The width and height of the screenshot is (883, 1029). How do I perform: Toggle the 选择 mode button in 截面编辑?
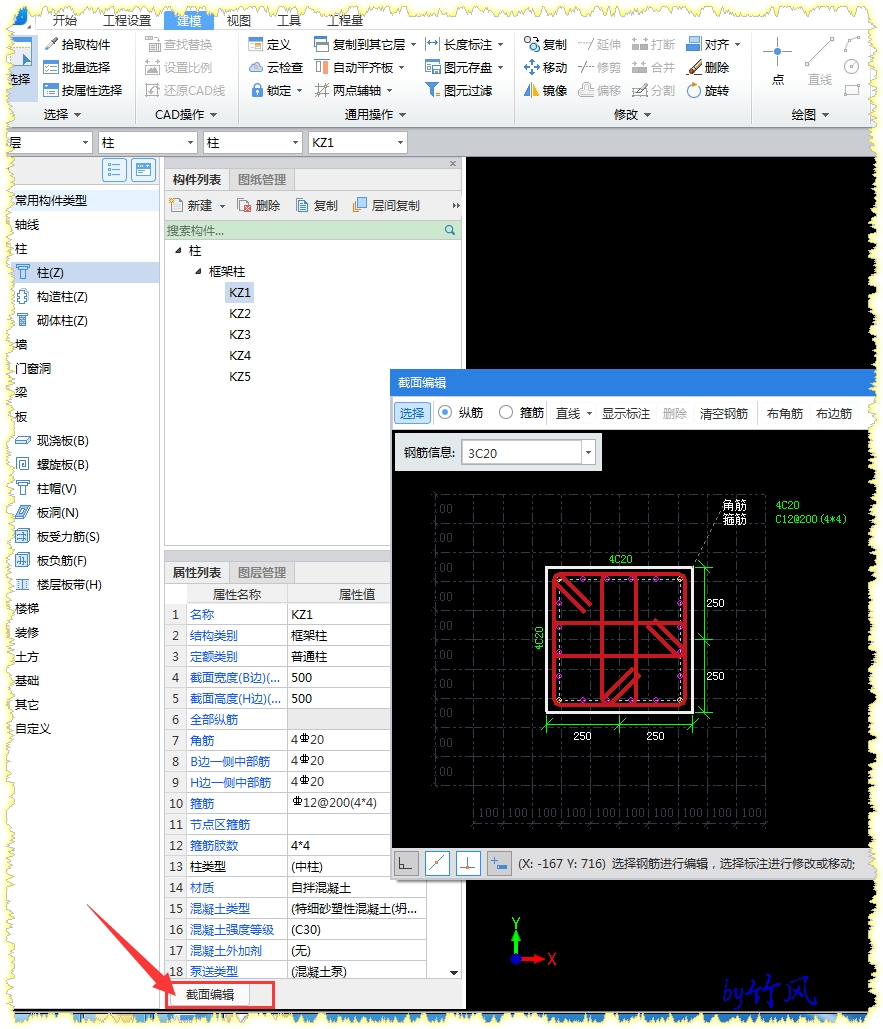click(412, 413)
